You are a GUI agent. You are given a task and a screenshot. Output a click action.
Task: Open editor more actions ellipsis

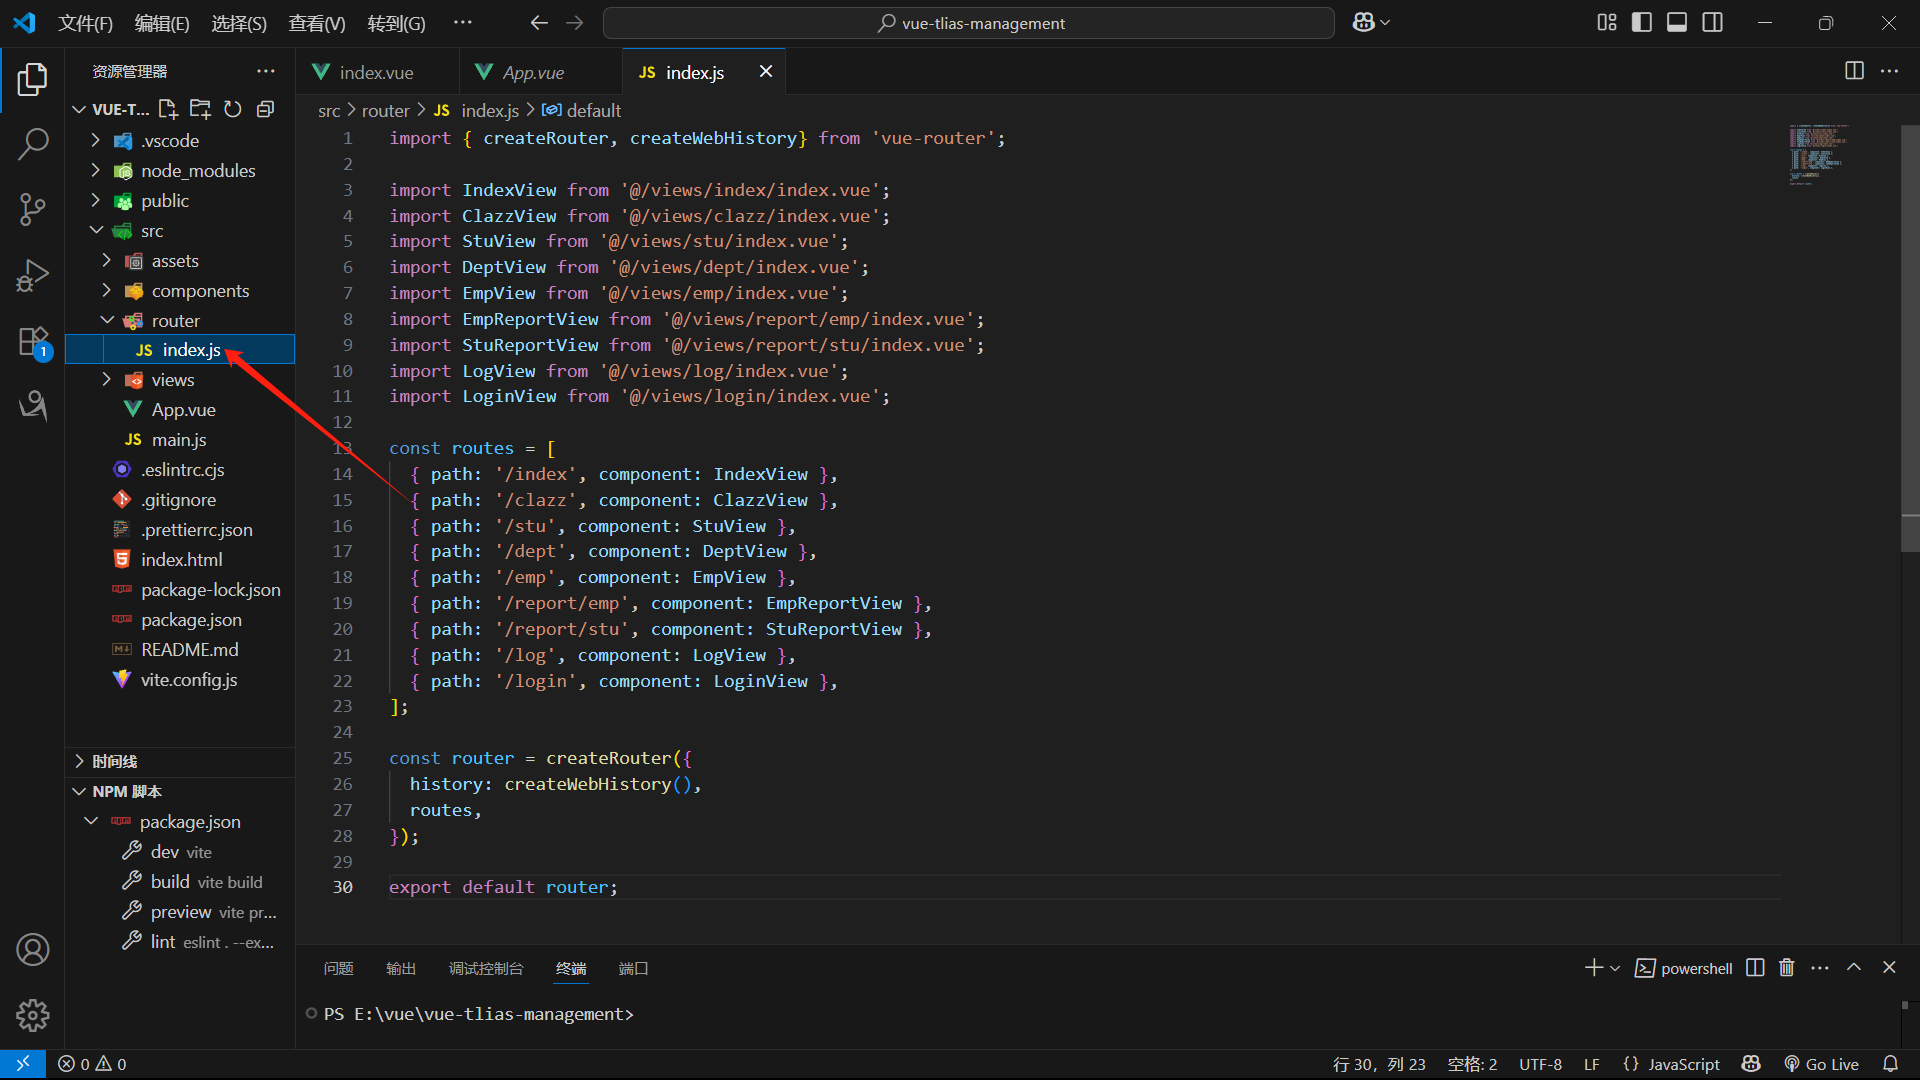coord(1889,70)
